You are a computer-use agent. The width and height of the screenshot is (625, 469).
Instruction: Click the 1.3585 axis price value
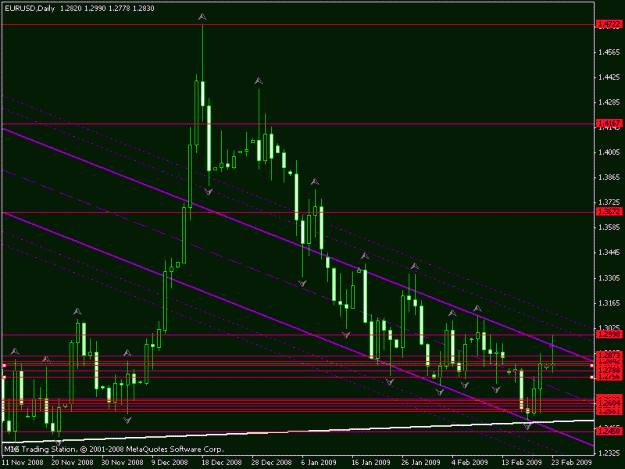[610, 228]
